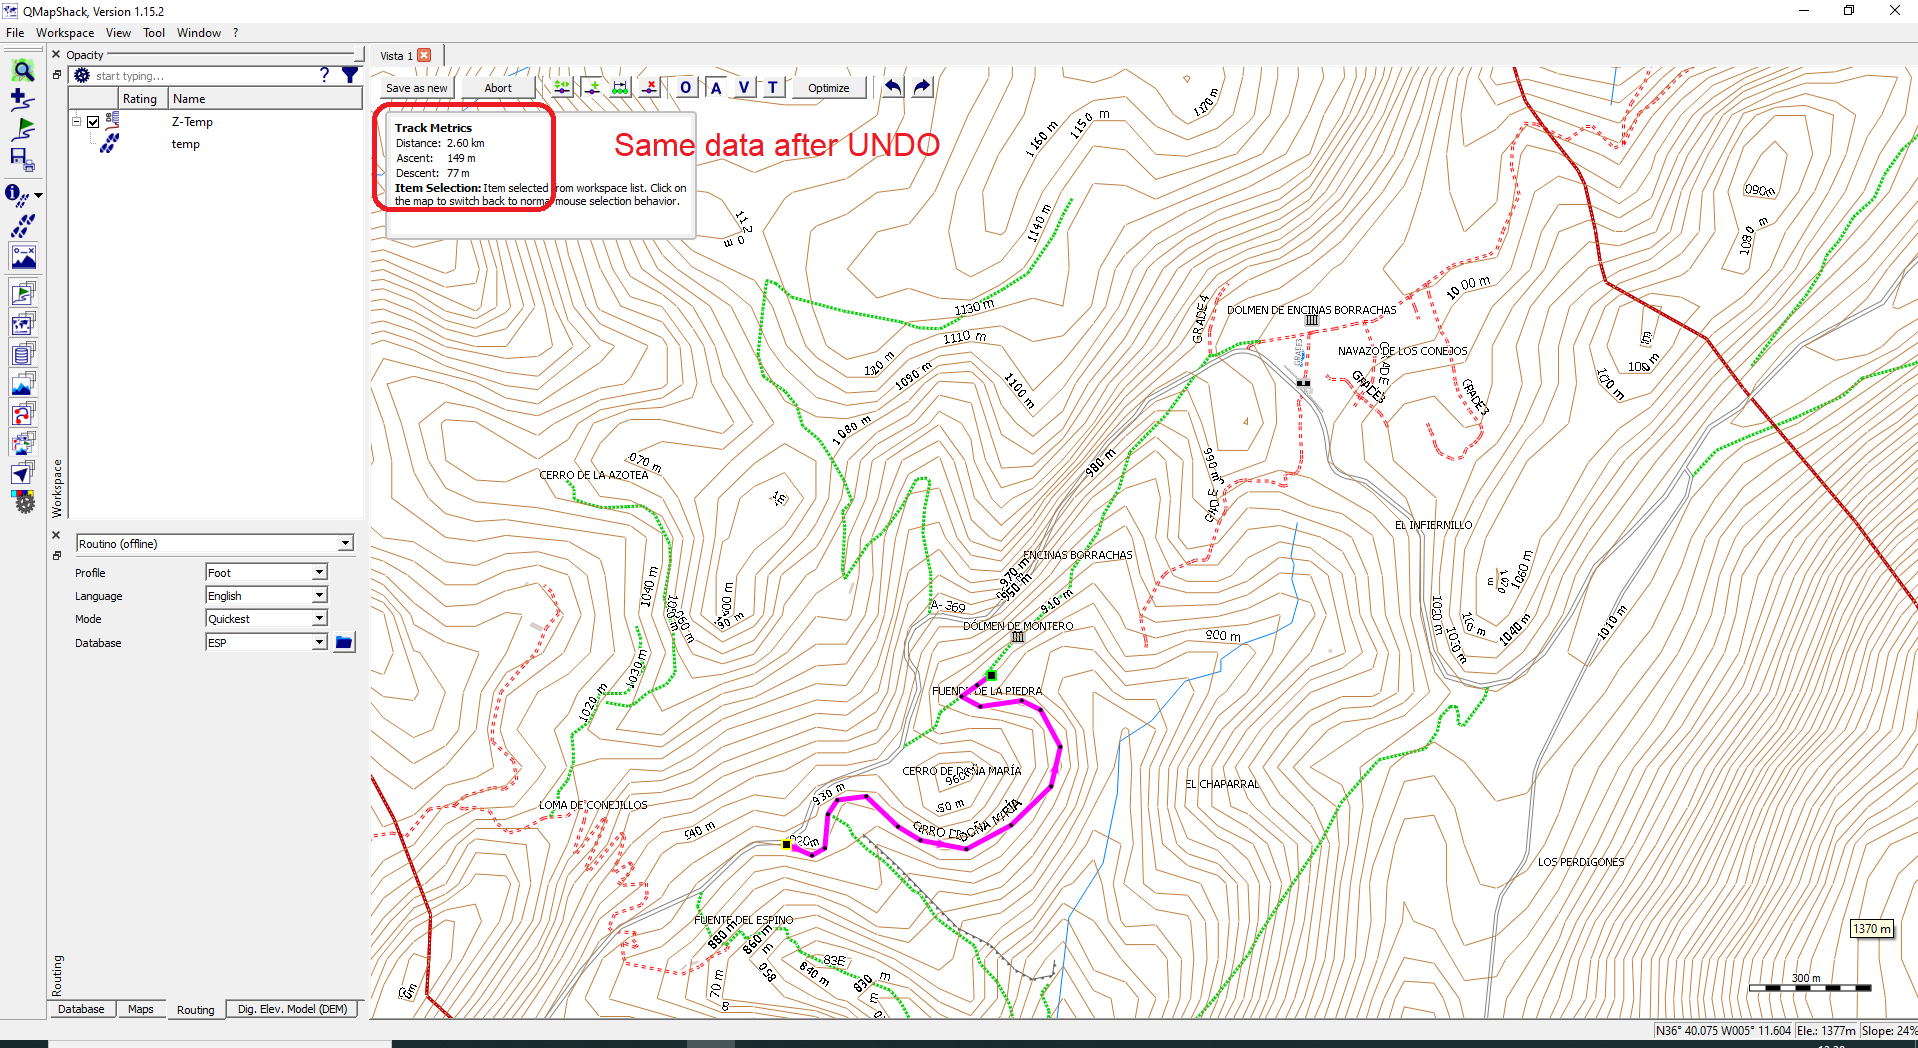Select the magnifier map zoom tool
Image resolution: width=1918 pixels, height=1048 pixels.
click(x=22, y=71)
